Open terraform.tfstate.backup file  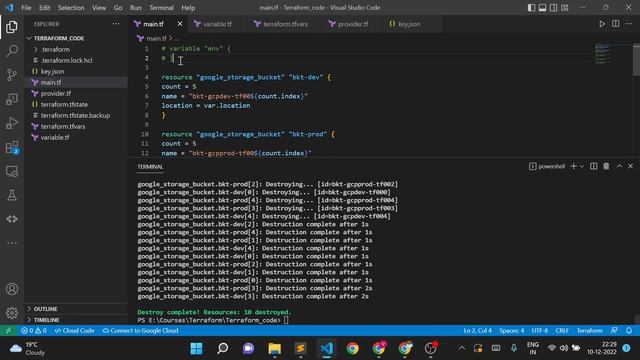[x=75, y=116]
